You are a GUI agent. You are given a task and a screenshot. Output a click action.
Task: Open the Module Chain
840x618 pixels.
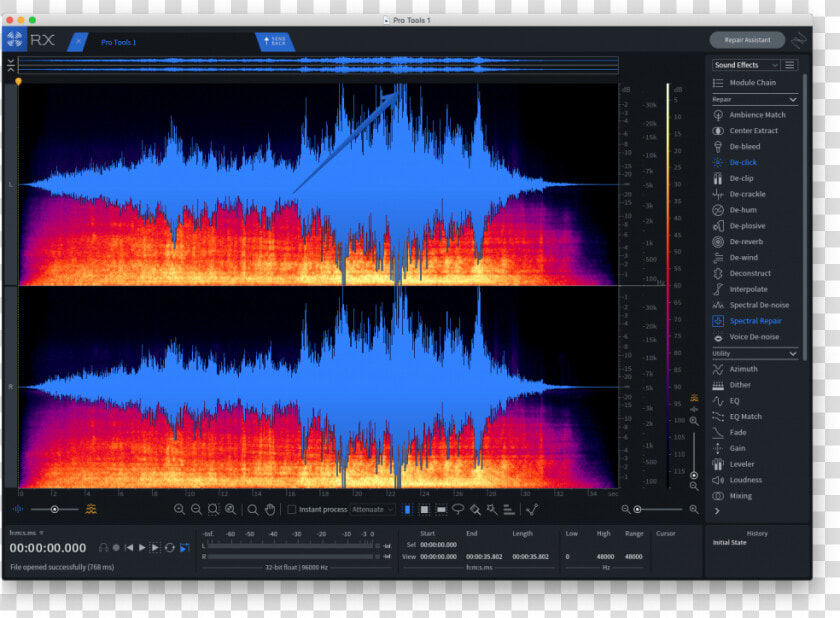(x=745, y=82)
